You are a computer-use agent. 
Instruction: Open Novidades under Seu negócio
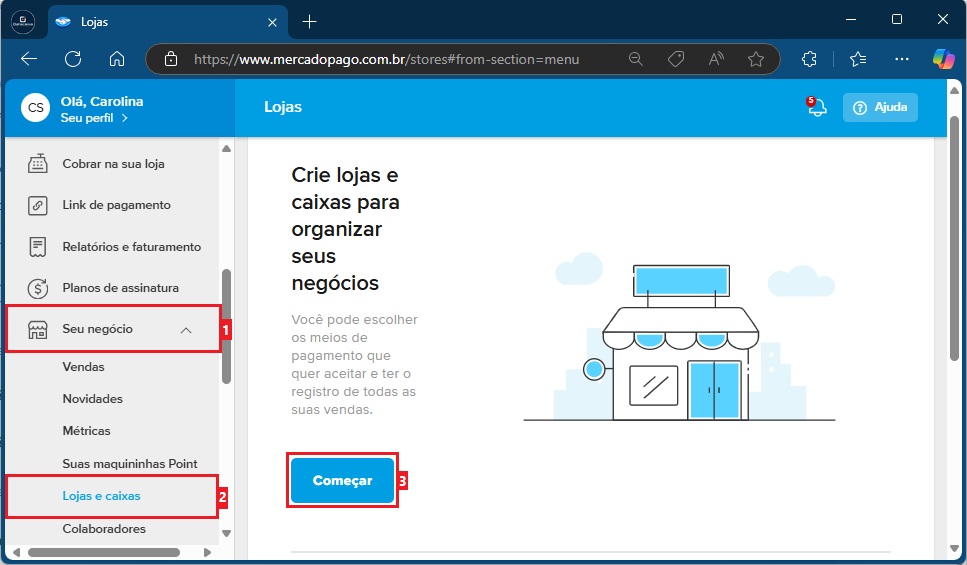93,398
